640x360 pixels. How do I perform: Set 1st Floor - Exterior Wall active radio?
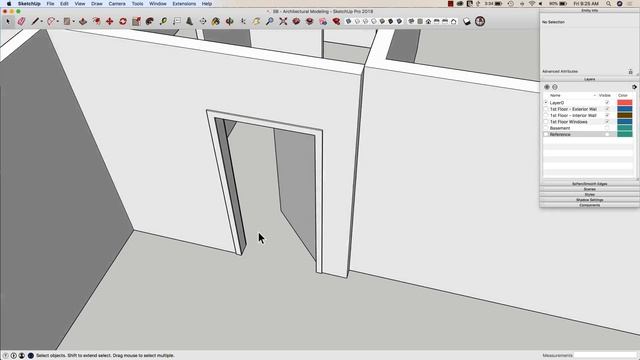click(546, 109)
